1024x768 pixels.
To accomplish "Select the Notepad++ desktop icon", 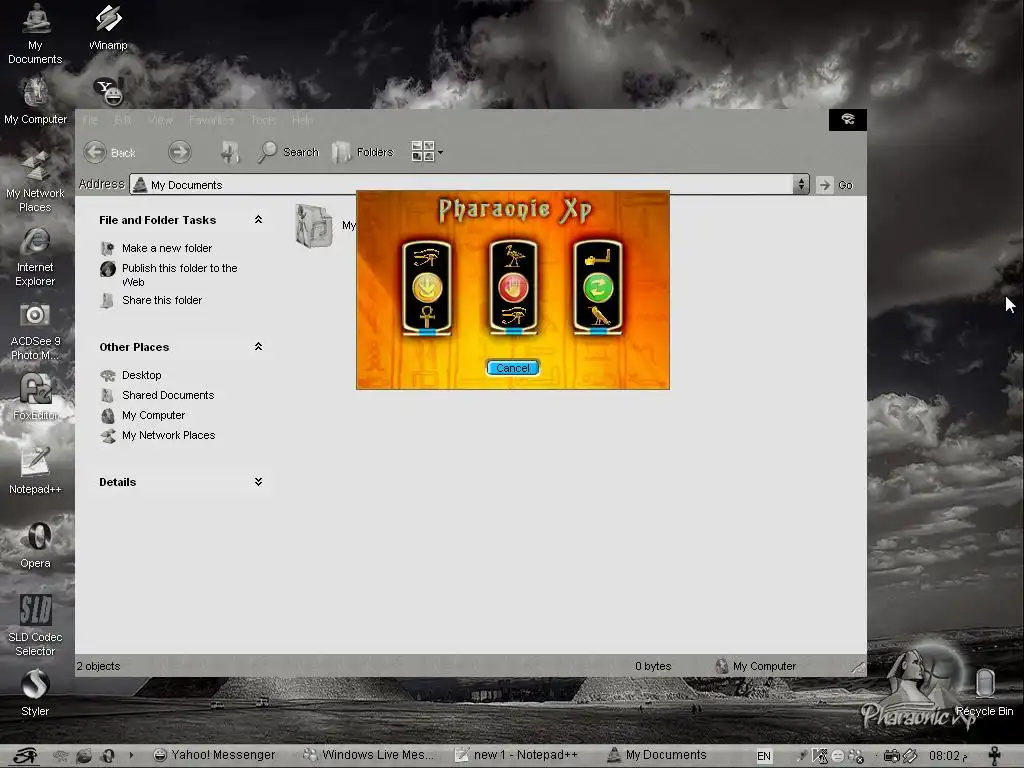I will click(x=35, y=470).
